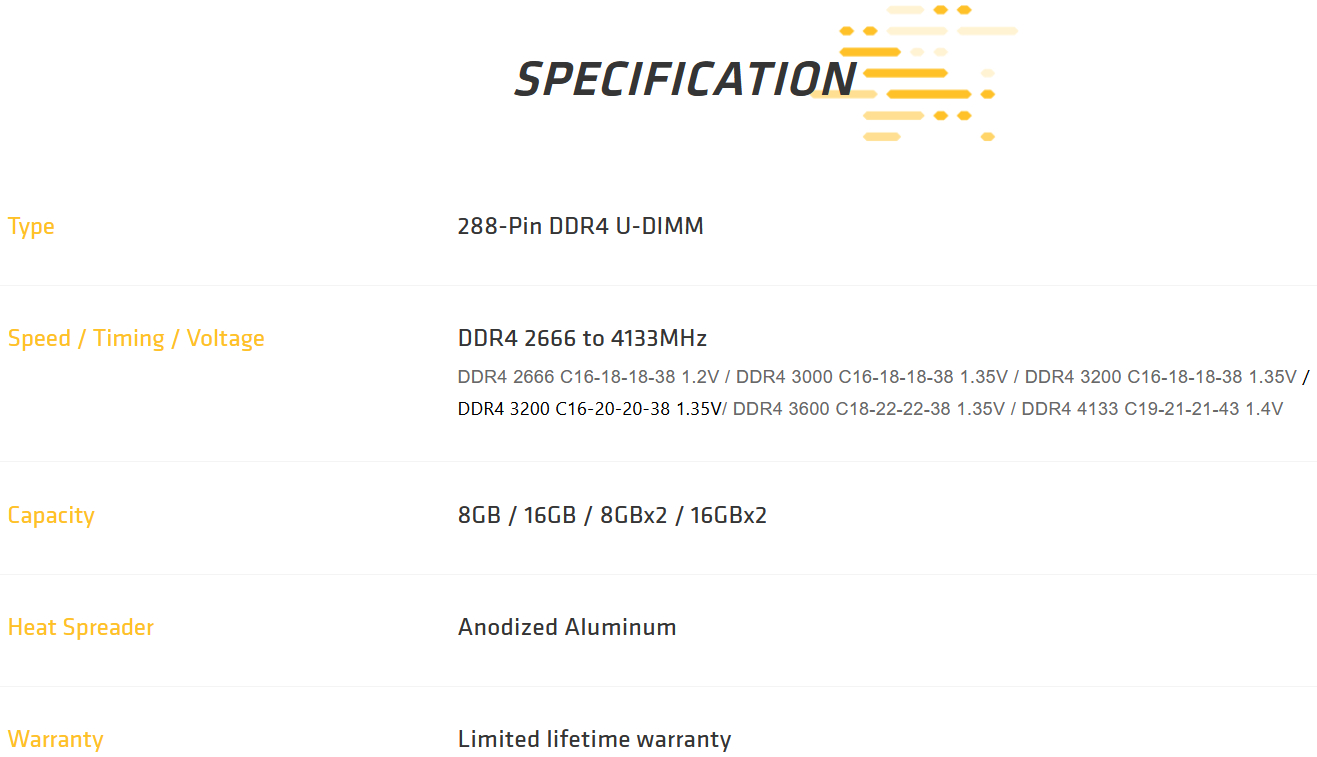Select the Capacity label
This screenshot has height=757, width=1317.
point(51,515)
